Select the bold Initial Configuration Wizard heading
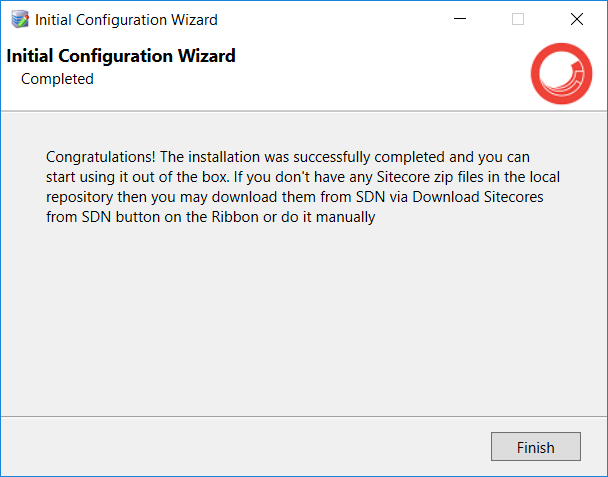608x477 pixels. coord(121,56)
